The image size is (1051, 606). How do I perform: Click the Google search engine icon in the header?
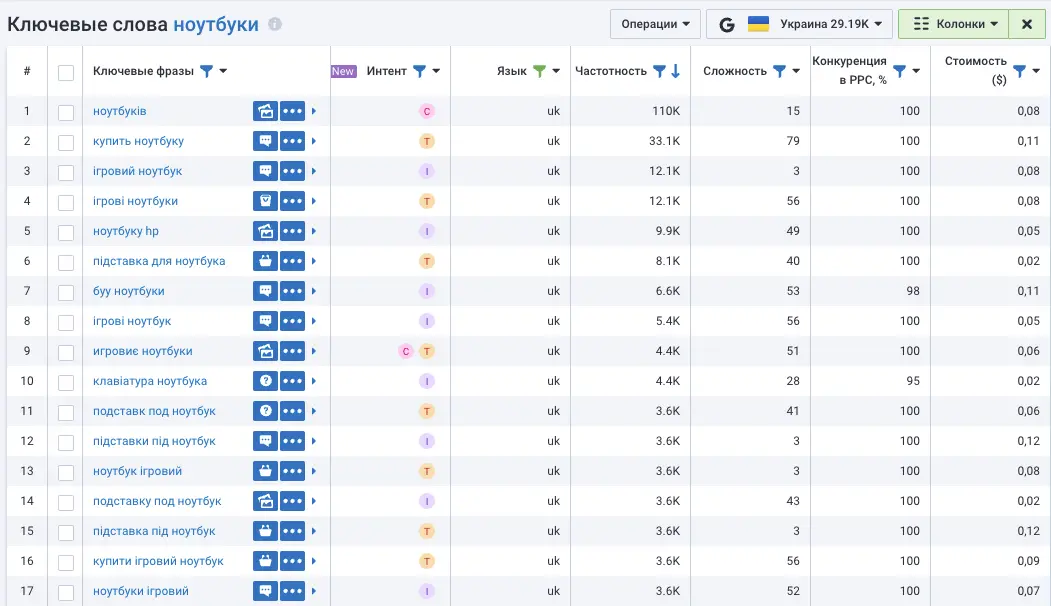point(727,23)
